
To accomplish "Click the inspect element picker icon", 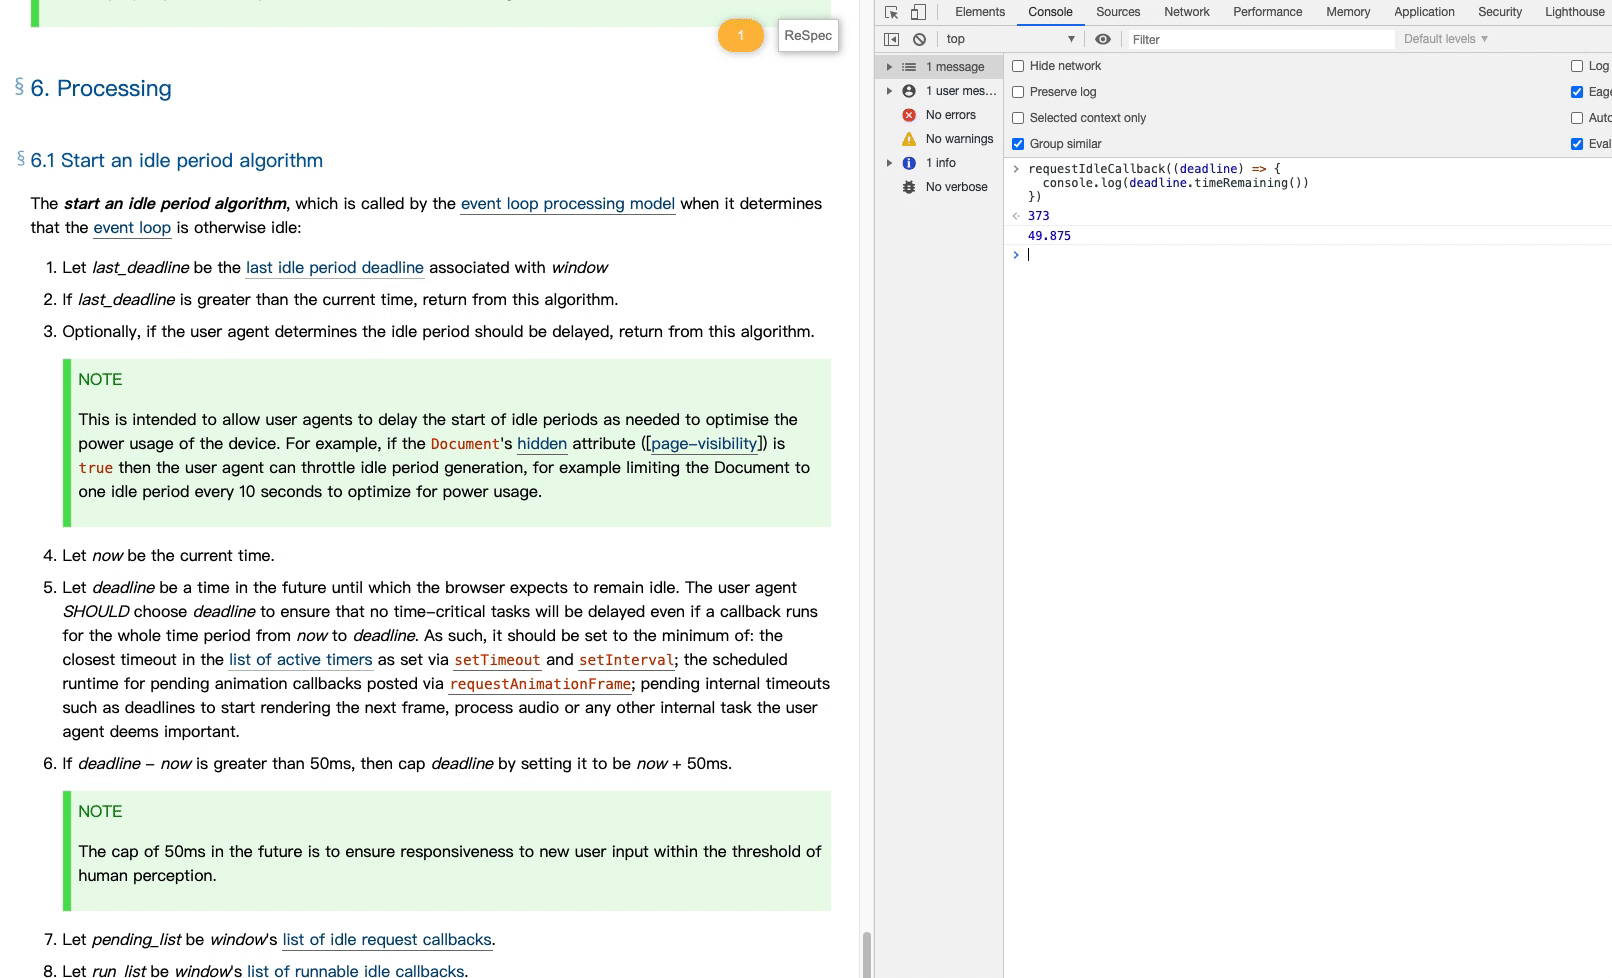I will click(891, 12).
